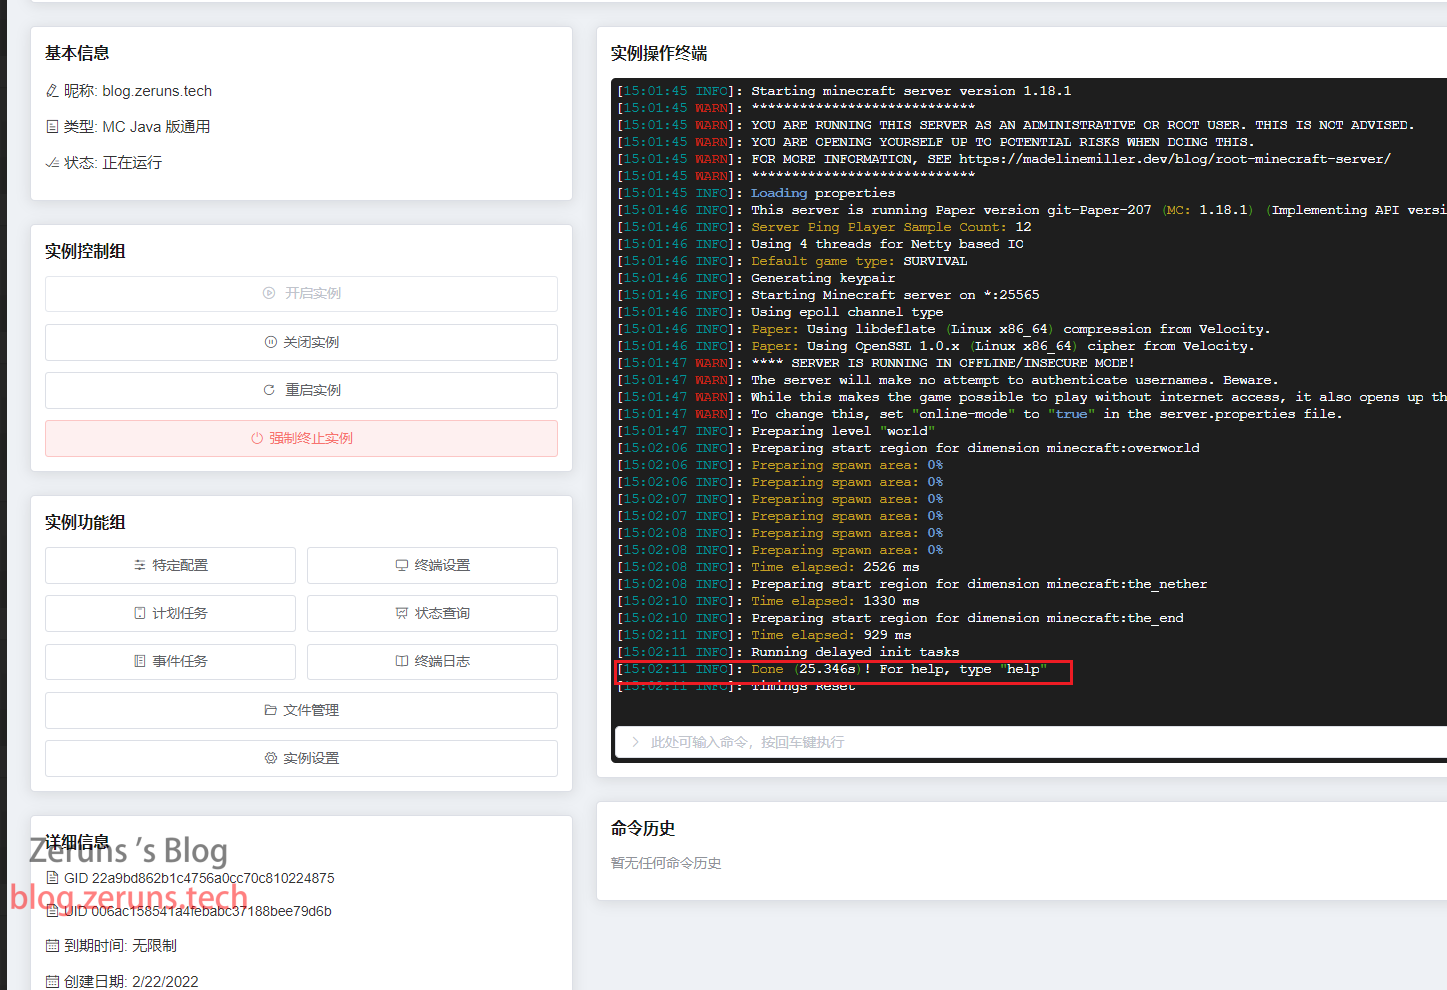
Task: Click the monitor icon beside 终端设置
Action: [401, 565]
